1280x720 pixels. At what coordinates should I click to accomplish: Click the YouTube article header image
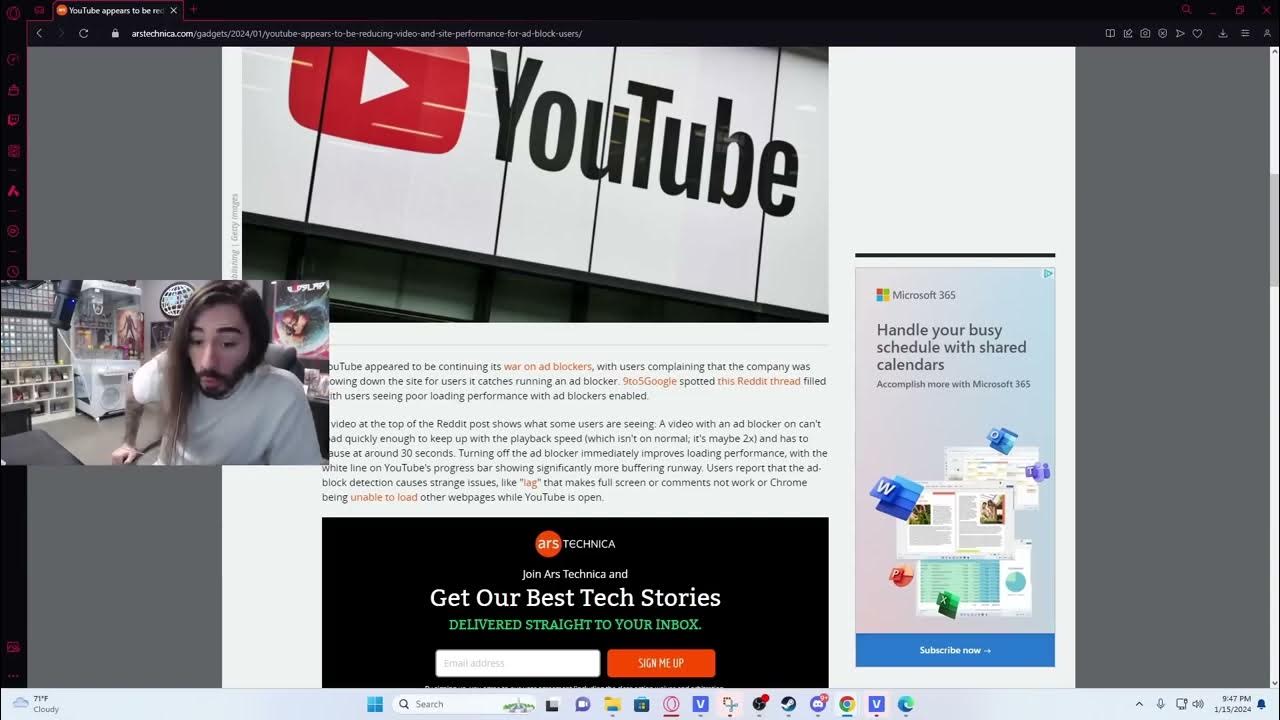pos(535,184)
